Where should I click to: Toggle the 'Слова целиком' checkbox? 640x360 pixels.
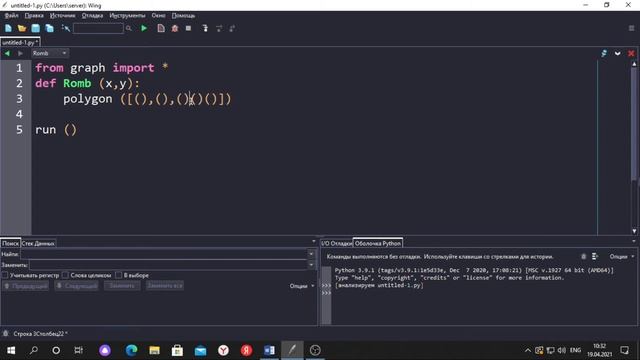pos(65,275)
